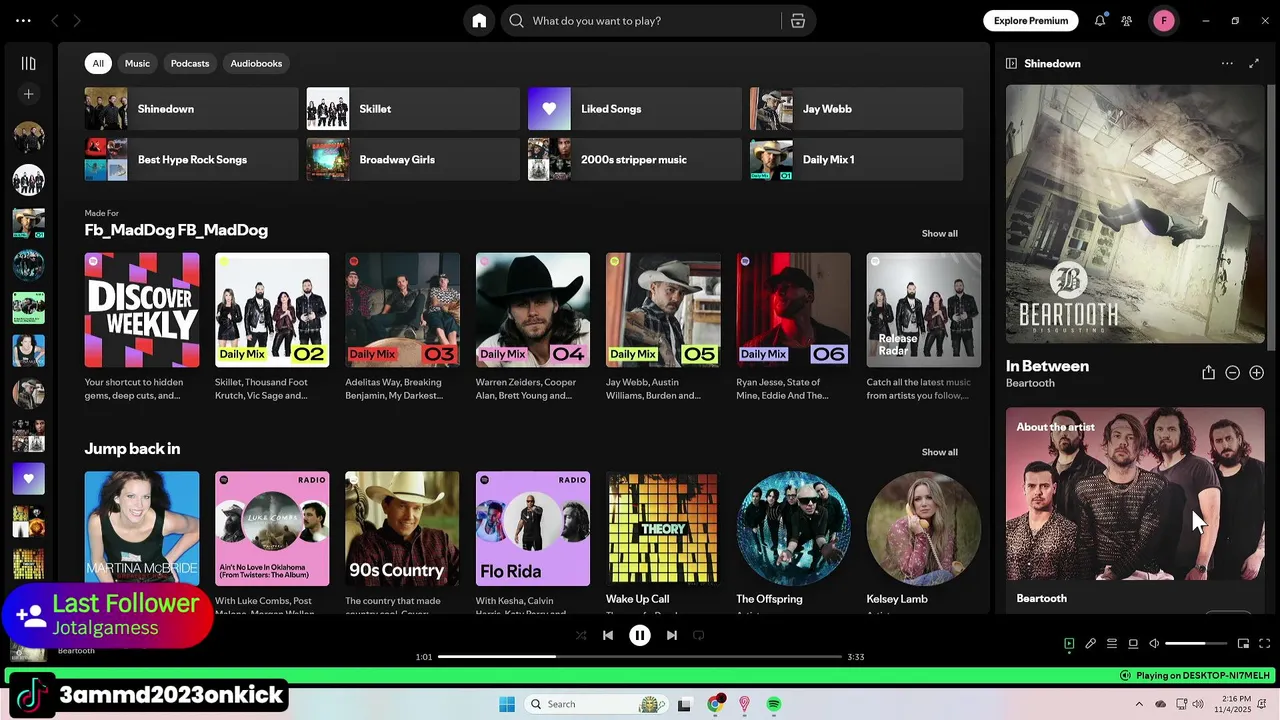Open Liked Songs purple heart in the sidebar
The height and width of the screenshot is (720, 1280).
point(28,478)
